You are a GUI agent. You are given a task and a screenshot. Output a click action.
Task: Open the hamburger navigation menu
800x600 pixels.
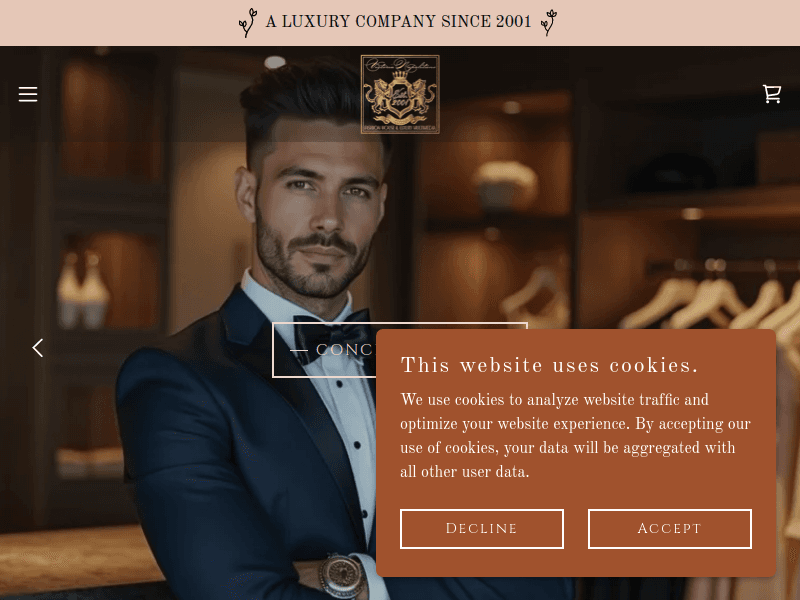[28, 94]
